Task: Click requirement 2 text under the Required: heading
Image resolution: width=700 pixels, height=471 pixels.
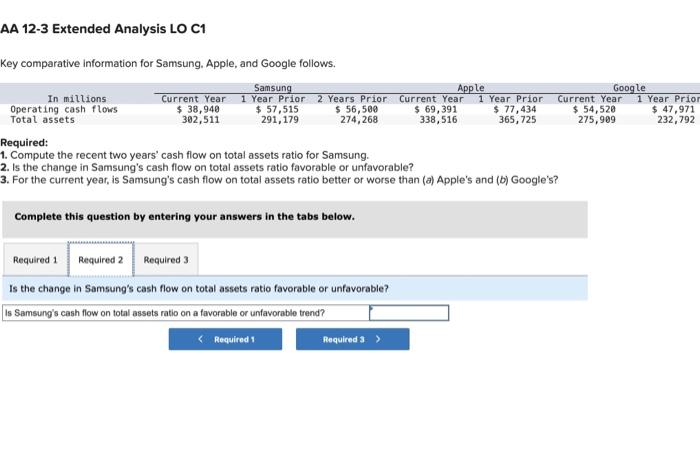Action: (207, 167)
